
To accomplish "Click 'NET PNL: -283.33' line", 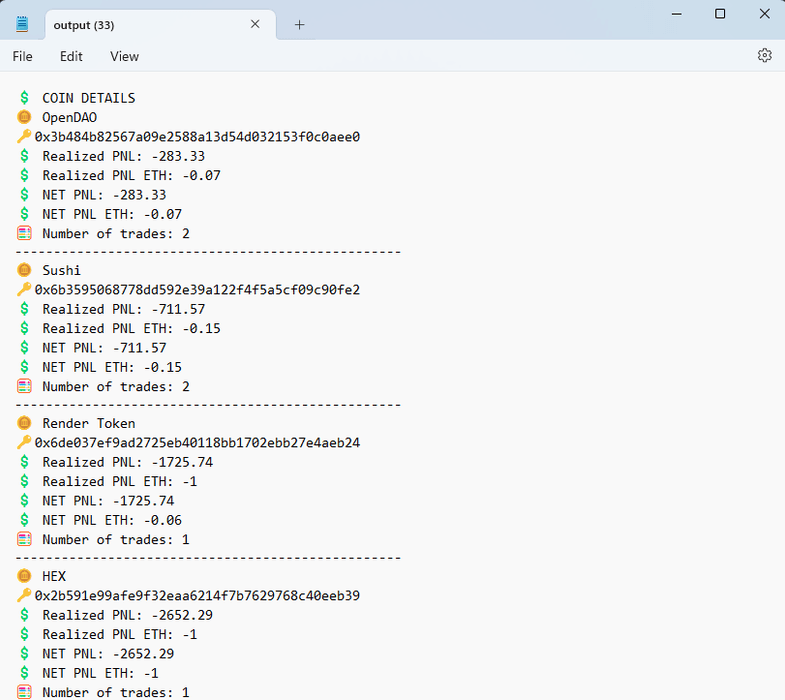I will click(x=104, y=195).
